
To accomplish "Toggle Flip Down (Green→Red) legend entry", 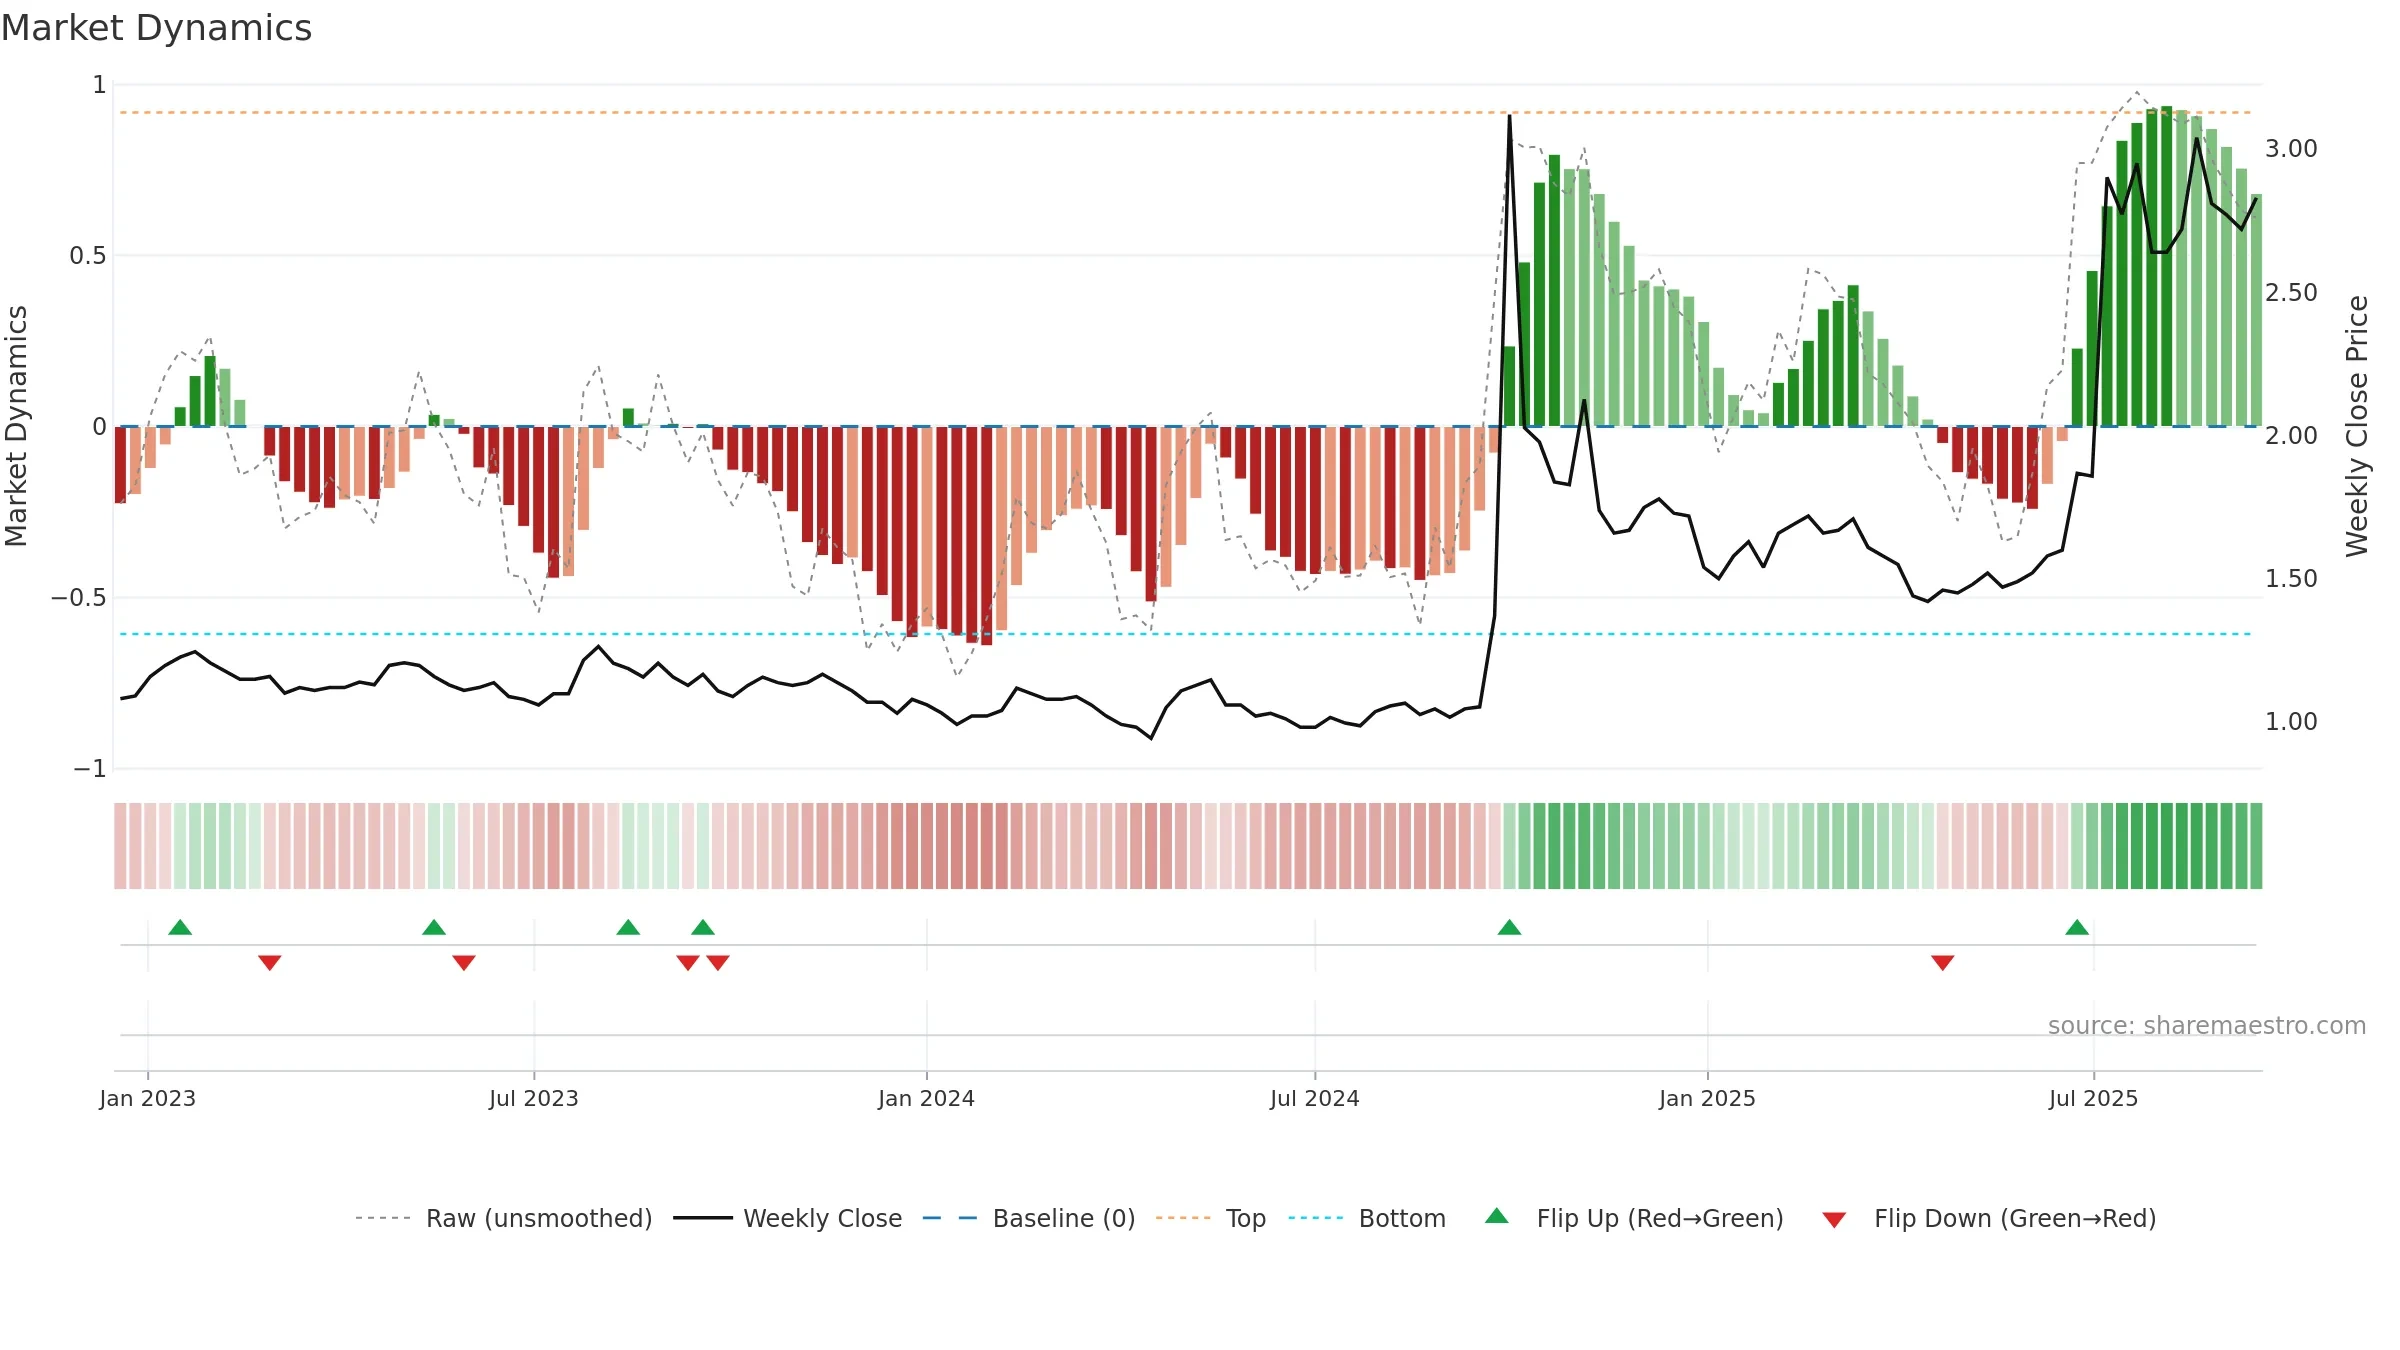I will [1989, 1218].
